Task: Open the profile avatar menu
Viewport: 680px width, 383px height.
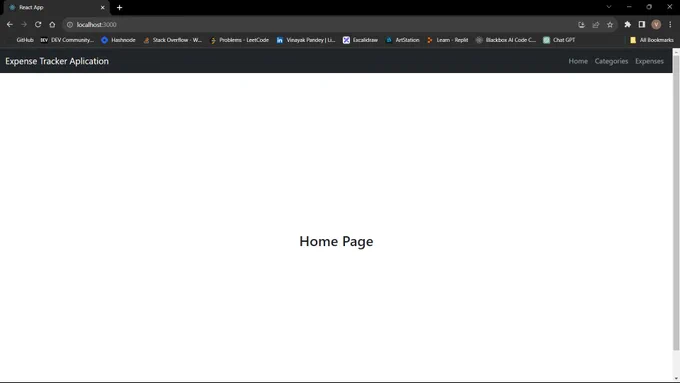Action: (656, 25)
